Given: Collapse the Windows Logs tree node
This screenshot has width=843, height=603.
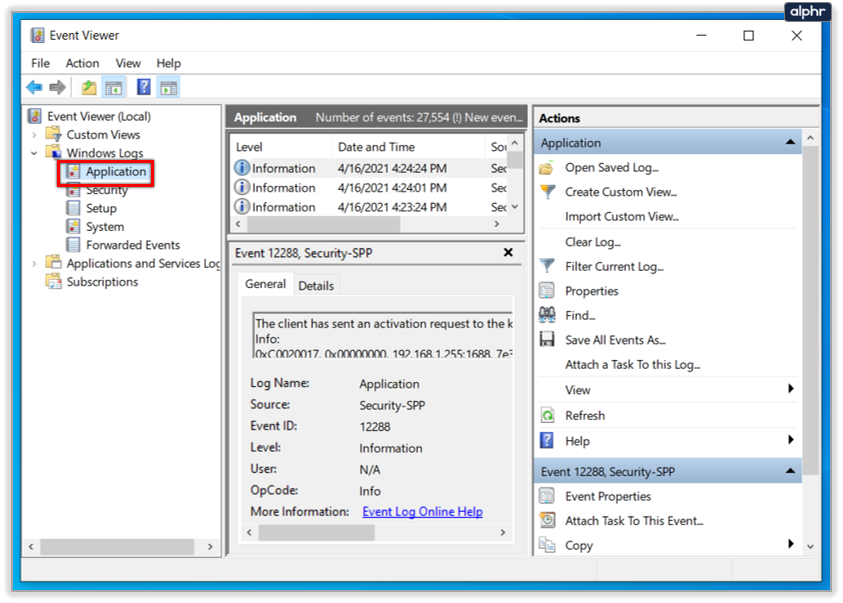Looking at the screenshot, I should (34, 153).
